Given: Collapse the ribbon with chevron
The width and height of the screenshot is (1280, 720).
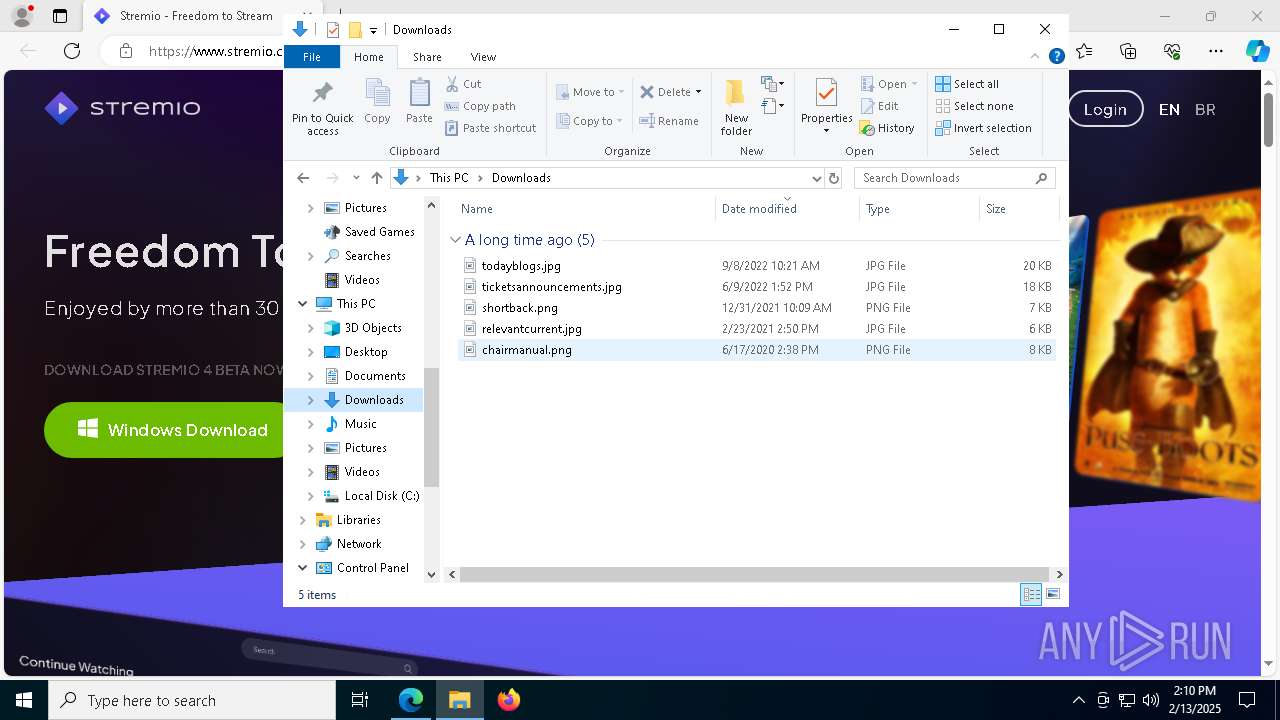Looking at the screenshot, I should [x=1036, y=57].
